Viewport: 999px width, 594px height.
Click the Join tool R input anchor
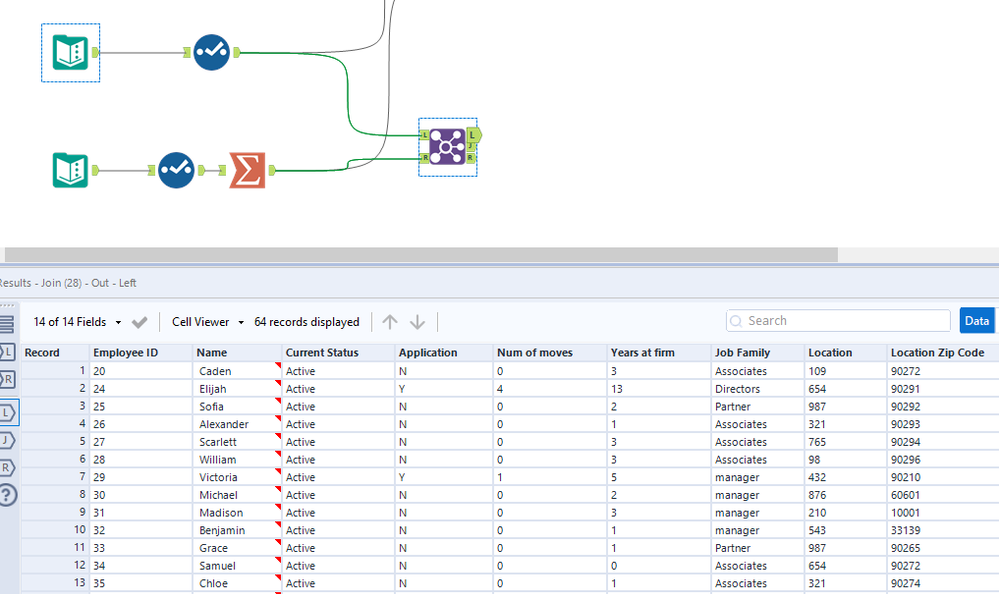point(425,157)
